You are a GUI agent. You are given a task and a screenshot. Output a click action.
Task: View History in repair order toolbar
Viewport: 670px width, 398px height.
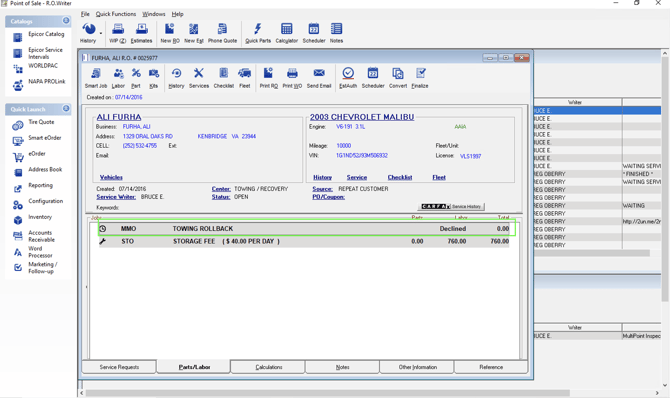click(176, 78)
